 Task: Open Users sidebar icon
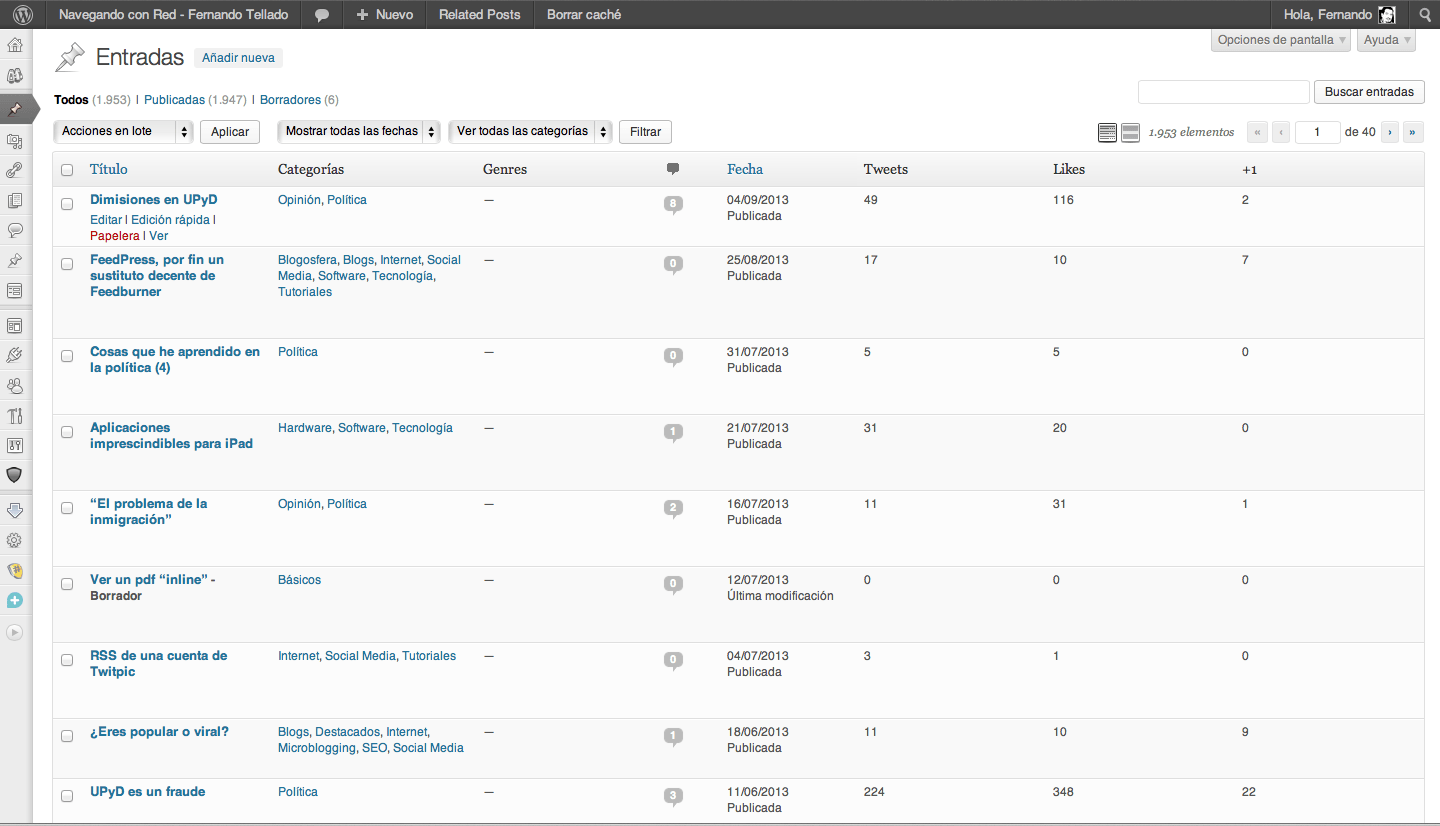coord(15,385)
